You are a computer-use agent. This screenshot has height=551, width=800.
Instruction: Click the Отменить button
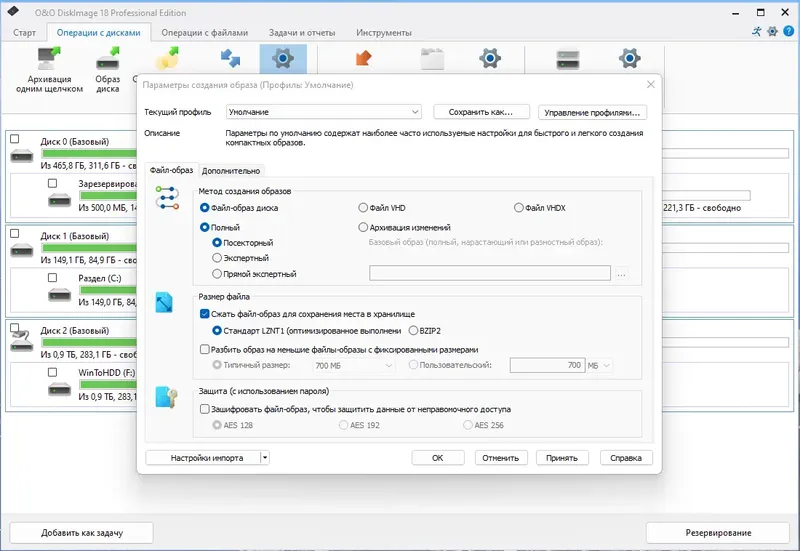501,458
